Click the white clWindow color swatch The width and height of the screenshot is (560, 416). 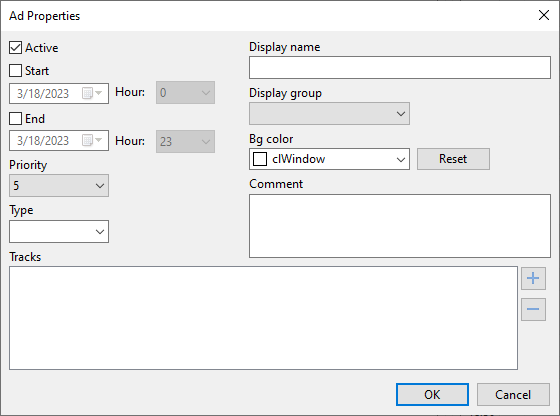[260, 159]
